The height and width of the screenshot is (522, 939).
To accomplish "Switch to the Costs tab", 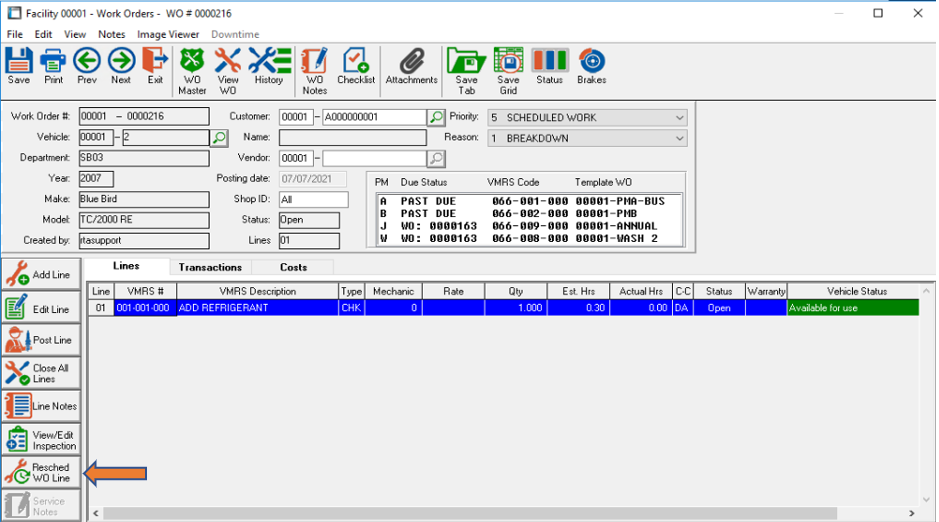I will click(x=293, y=267).
